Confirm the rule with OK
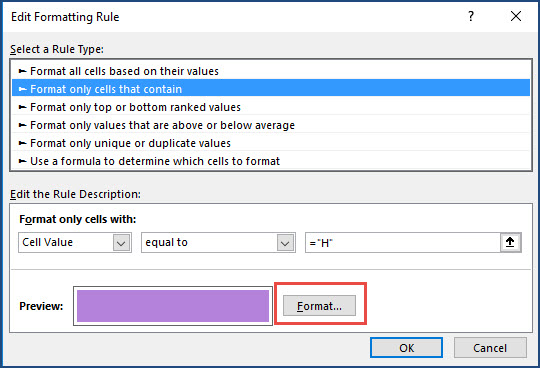 pos(406,348)
